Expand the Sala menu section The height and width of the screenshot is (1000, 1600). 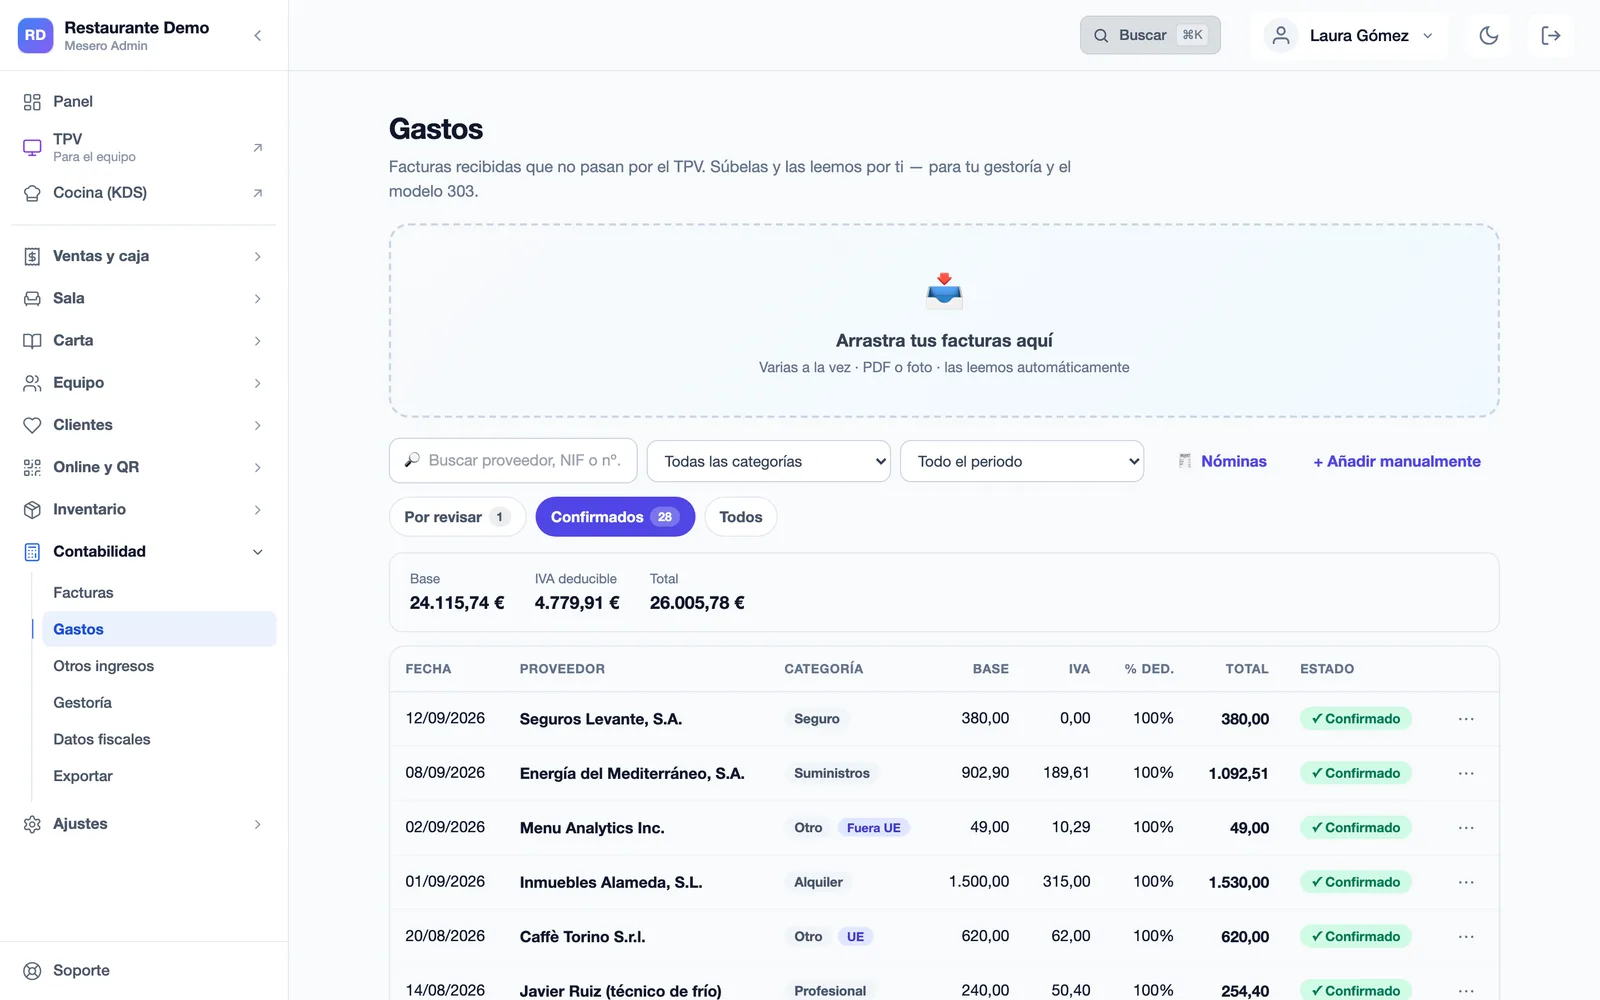[144, 299]
